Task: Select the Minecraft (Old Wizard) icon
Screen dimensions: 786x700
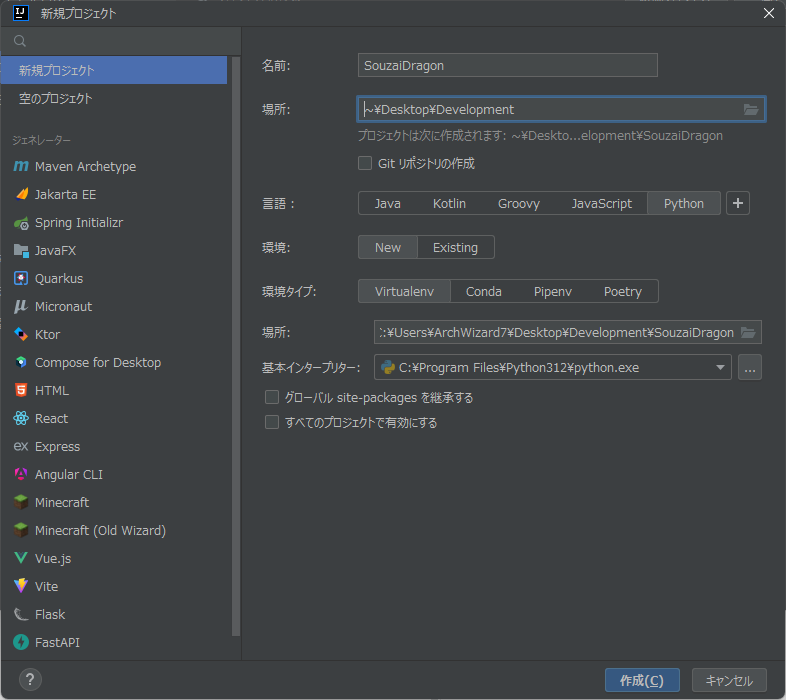Action: click(21, 530)
